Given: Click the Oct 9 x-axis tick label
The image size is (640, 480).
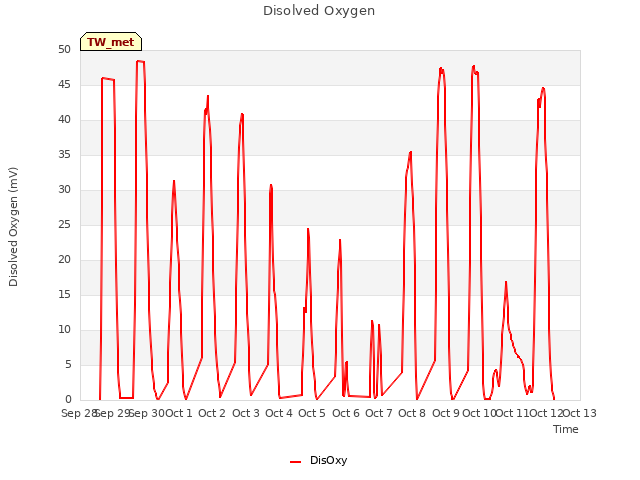Looking at the screenshot, I should tap(446, 413).
